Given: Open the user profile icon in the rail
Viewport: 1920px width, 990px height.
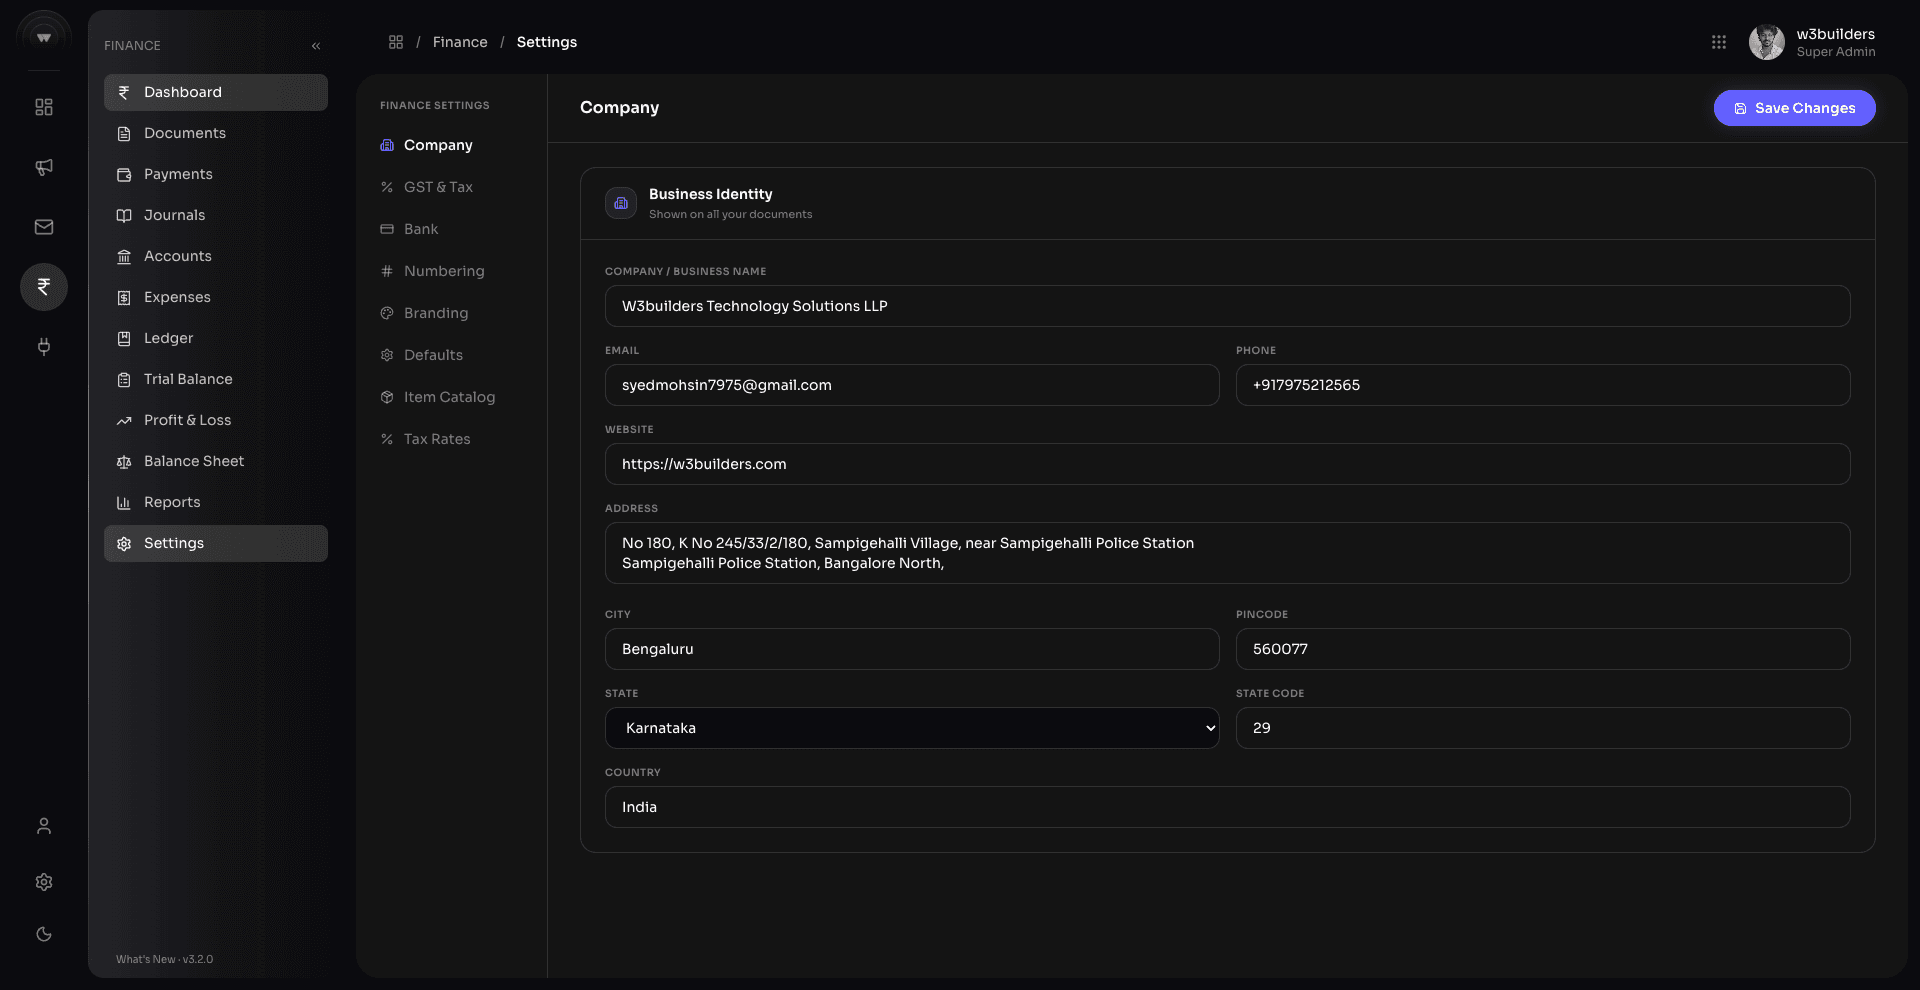Looking at the screenshot, I should [44, 826].
